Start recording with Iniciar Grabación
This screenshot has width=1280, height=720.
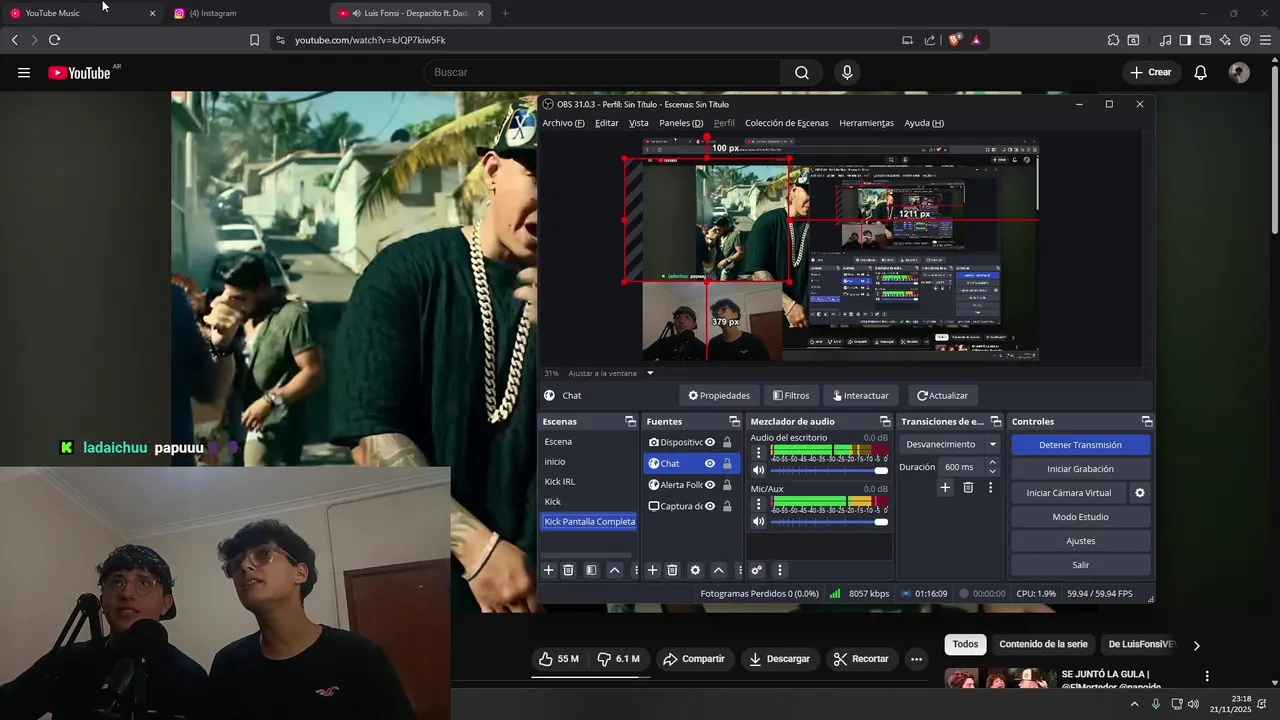1080,469
